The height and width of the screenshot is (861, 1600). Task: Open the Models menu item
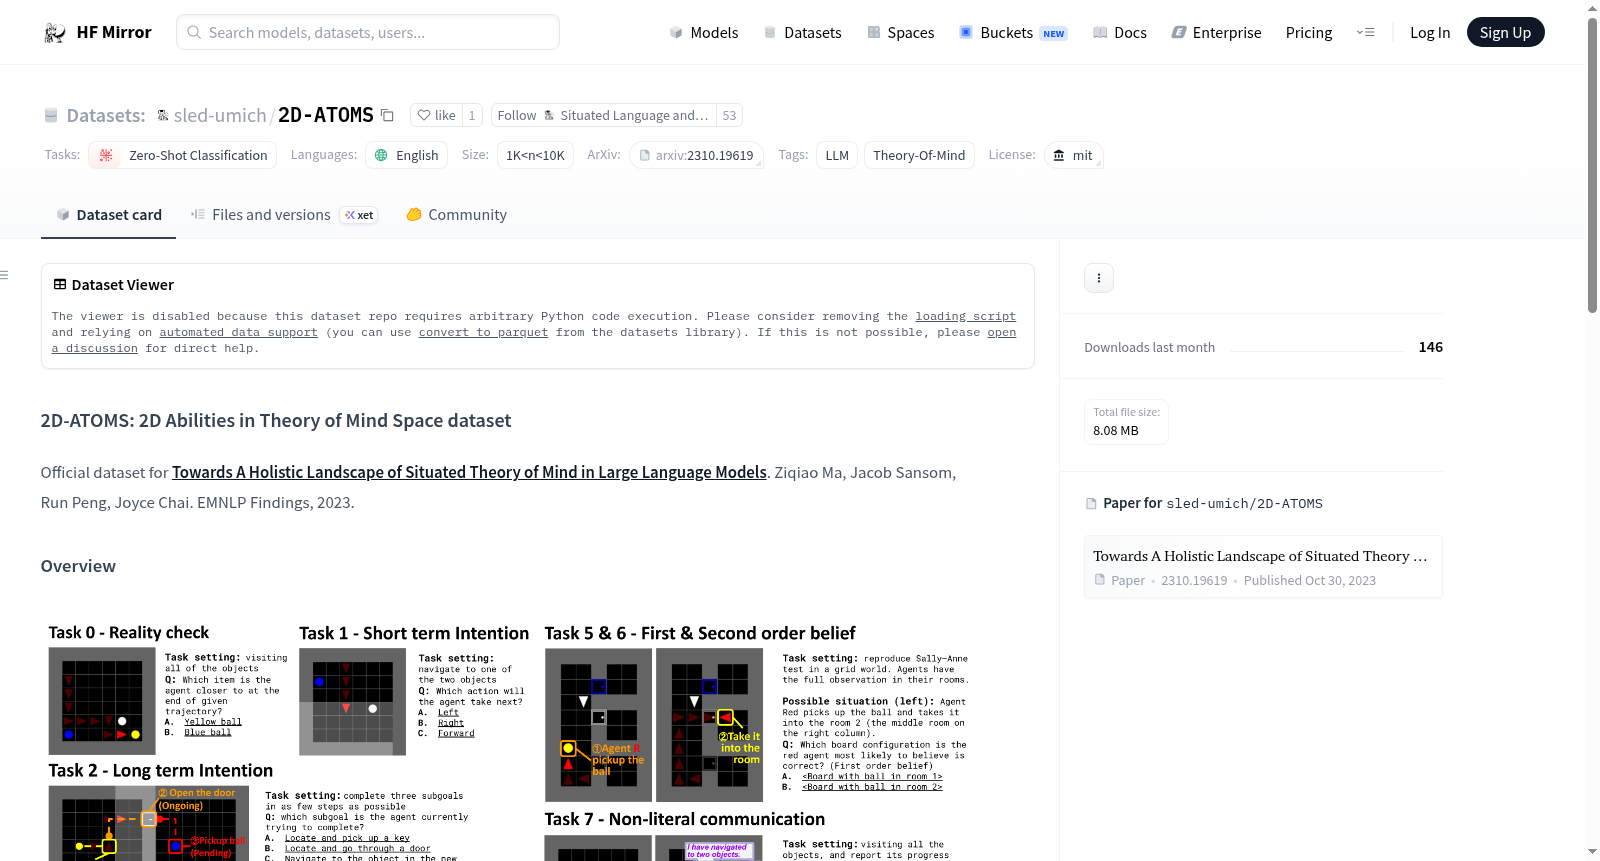[x=704, y=33]
